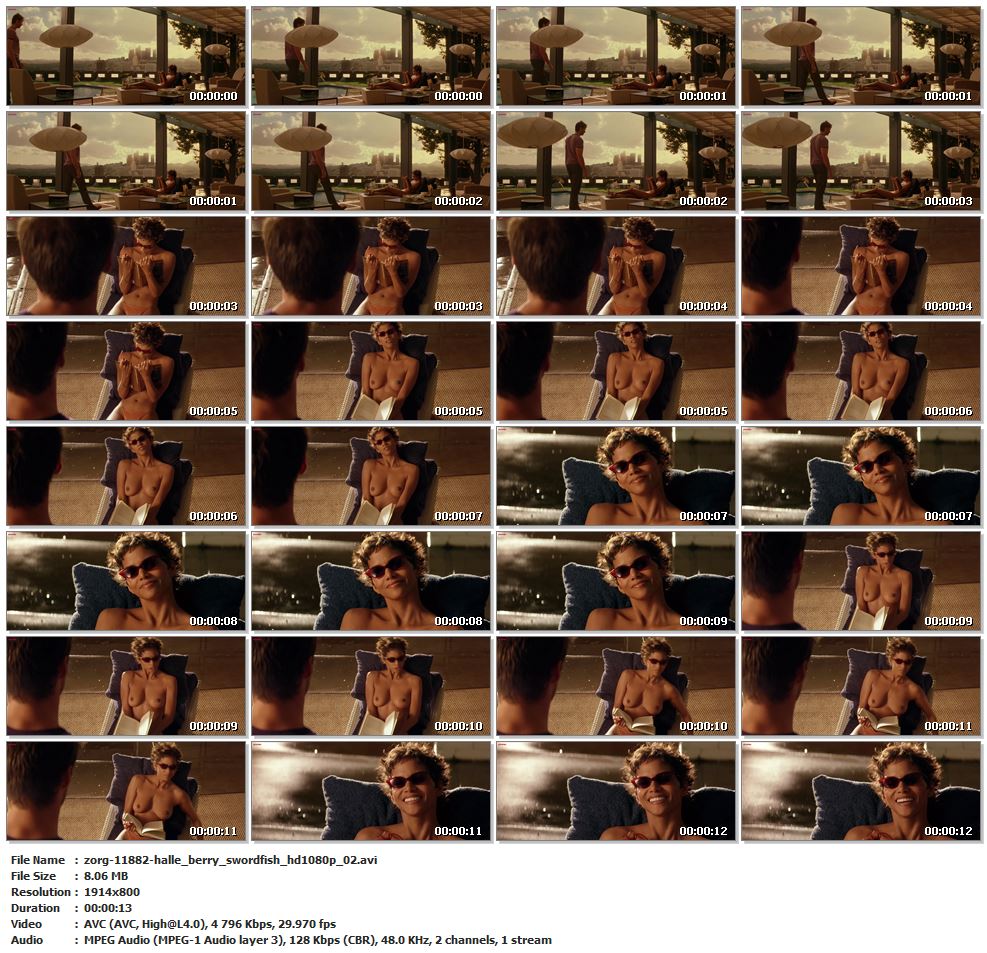Click the 'Resolution' label
The image size is (987, 953).
pos(40,892)
